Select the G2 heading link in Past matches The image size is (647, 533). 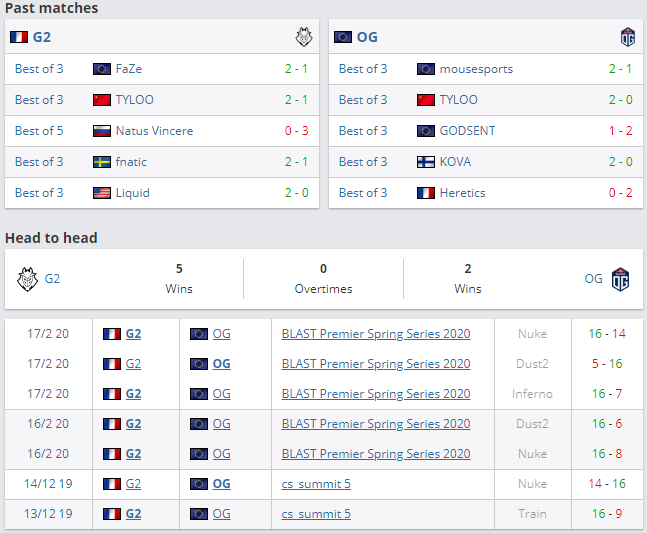(x=42, y=37)
